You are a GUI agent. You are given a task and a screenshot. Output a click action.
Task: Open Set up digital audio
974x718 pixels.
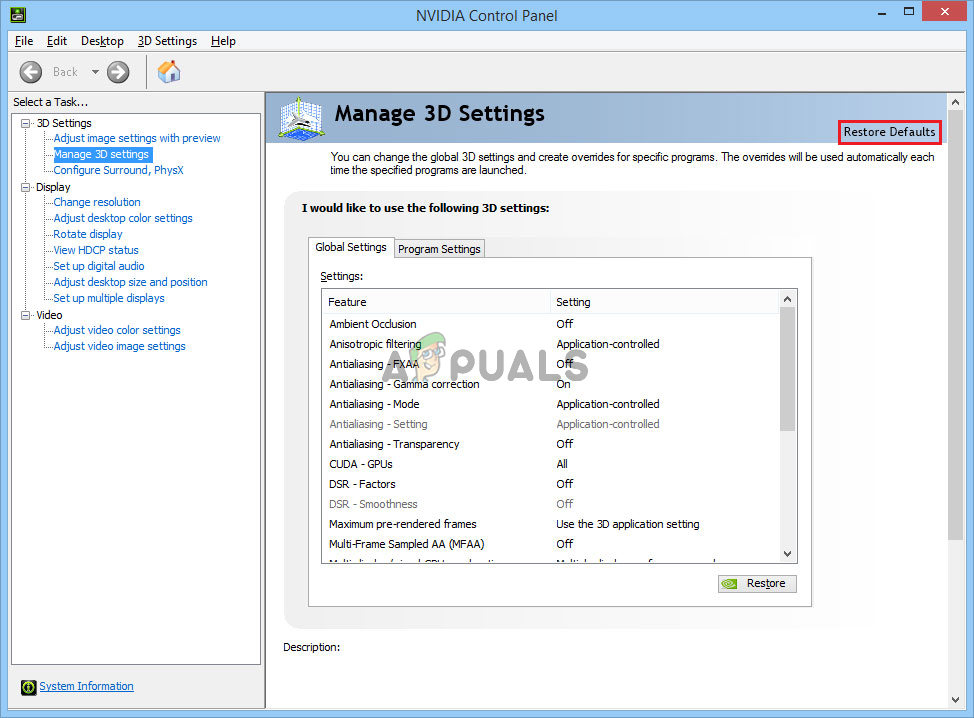[x=99, y=266]
